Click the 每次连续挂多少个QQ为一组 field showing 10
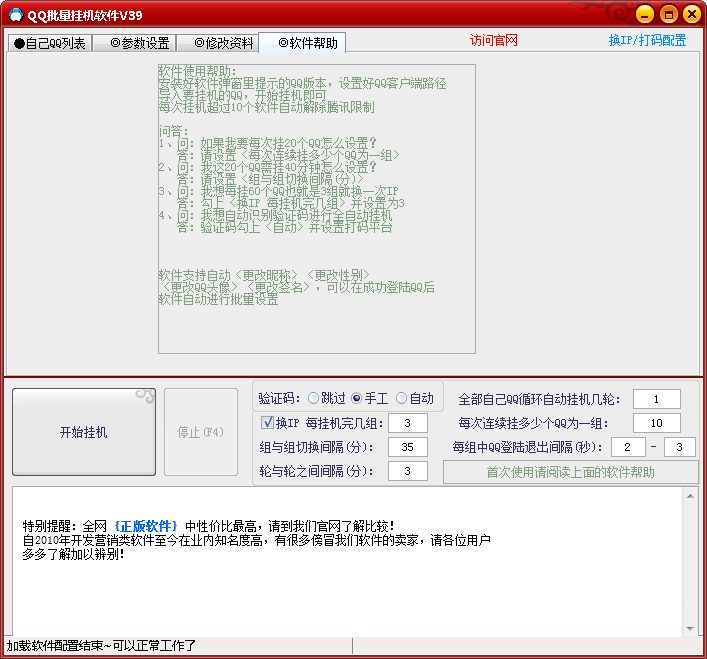Viewport: 707px width, 659px height. pos(656,423)
